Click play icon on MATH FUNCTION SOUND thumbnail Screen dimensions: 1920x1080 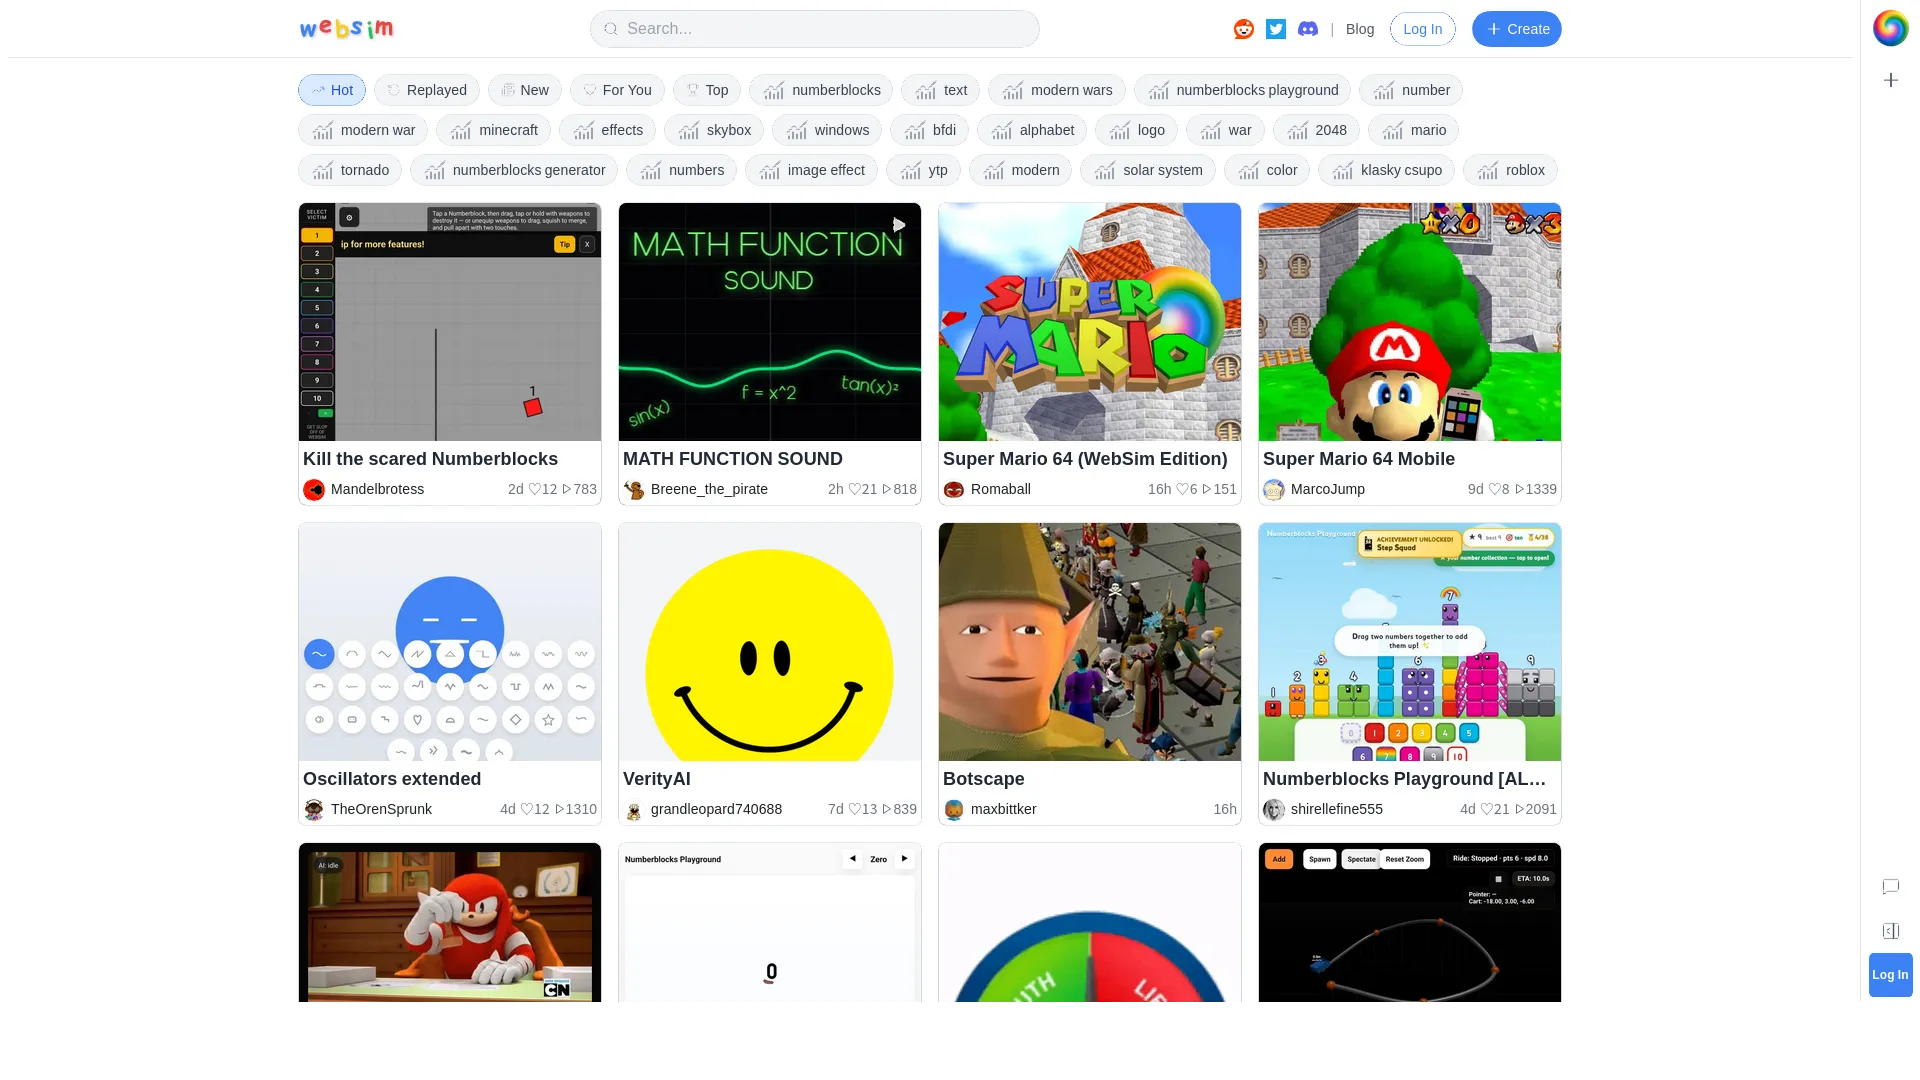pos(899,225)
